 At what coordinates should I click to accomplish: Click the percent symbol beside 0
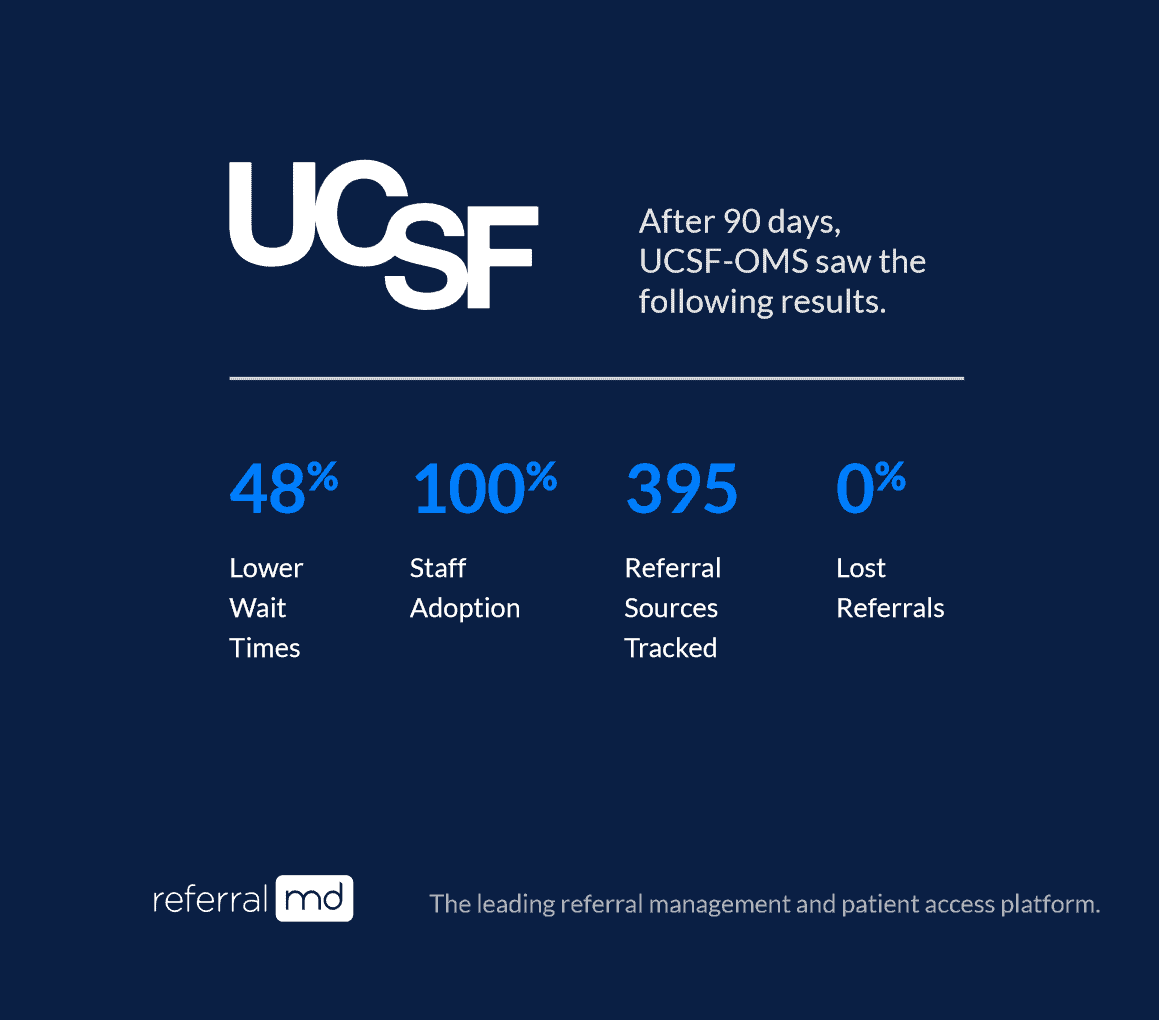[x=891, y=476]
